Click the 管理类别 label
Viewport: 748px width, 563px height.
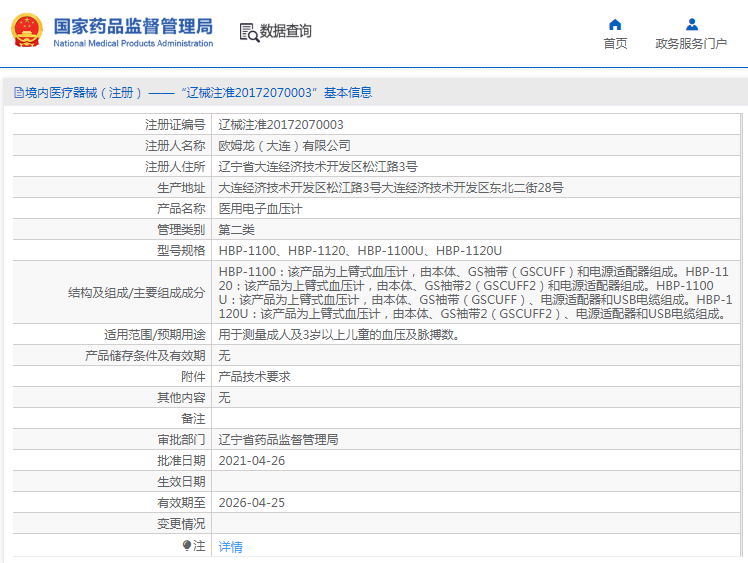pyautogui.click(x=181, y=229)
